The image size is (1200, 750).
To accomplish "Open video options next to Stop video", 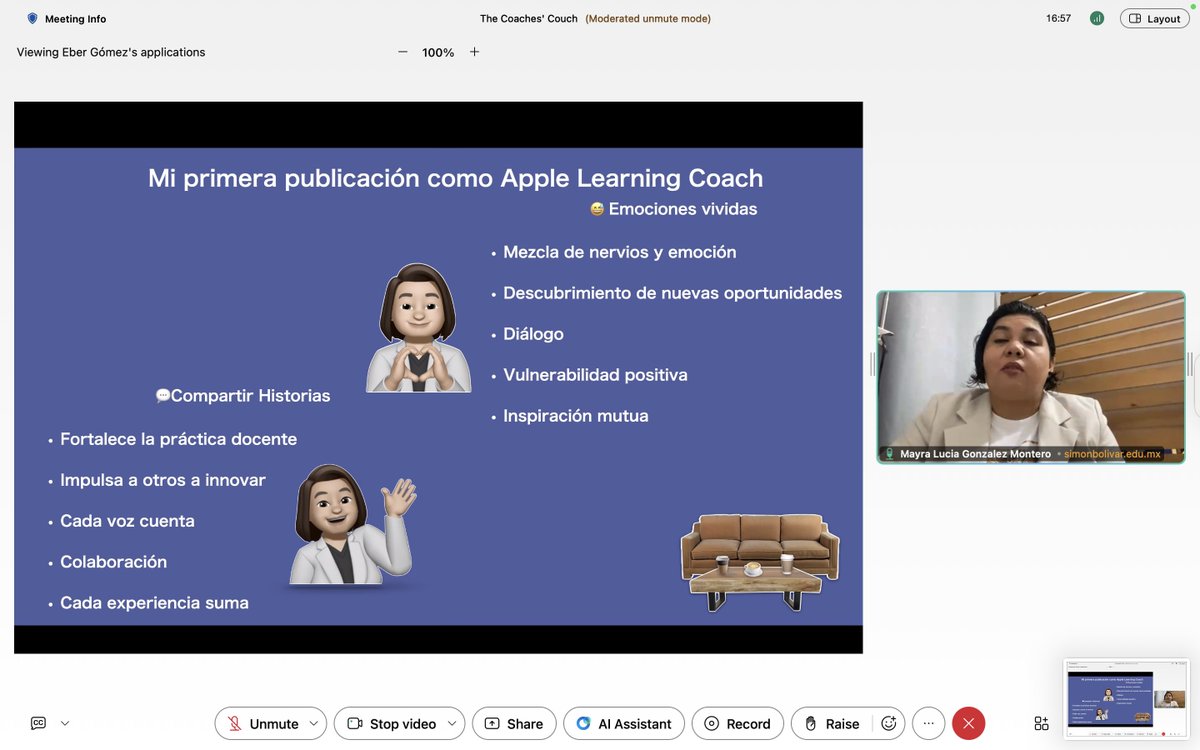I will (x=453, y=723).
